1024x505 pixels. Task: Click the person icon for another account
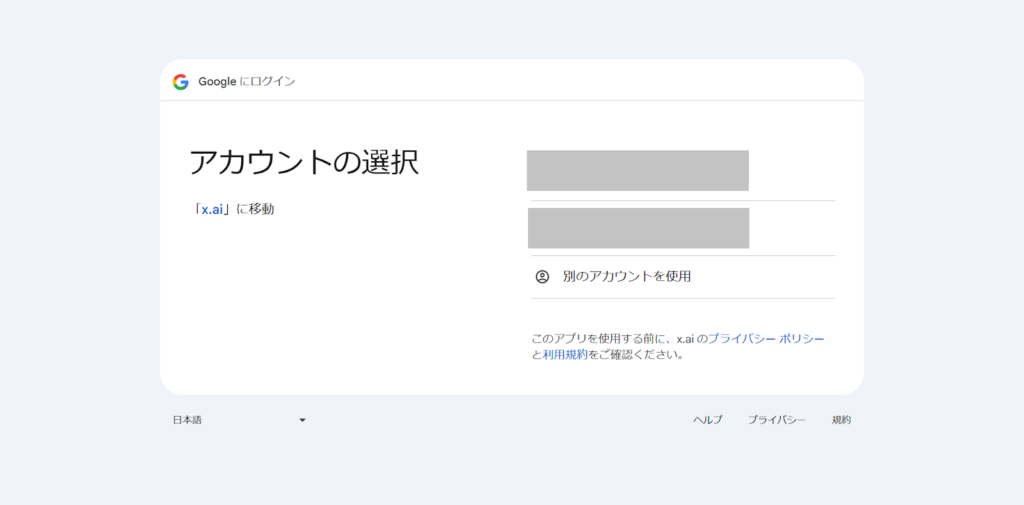point(542,276)
